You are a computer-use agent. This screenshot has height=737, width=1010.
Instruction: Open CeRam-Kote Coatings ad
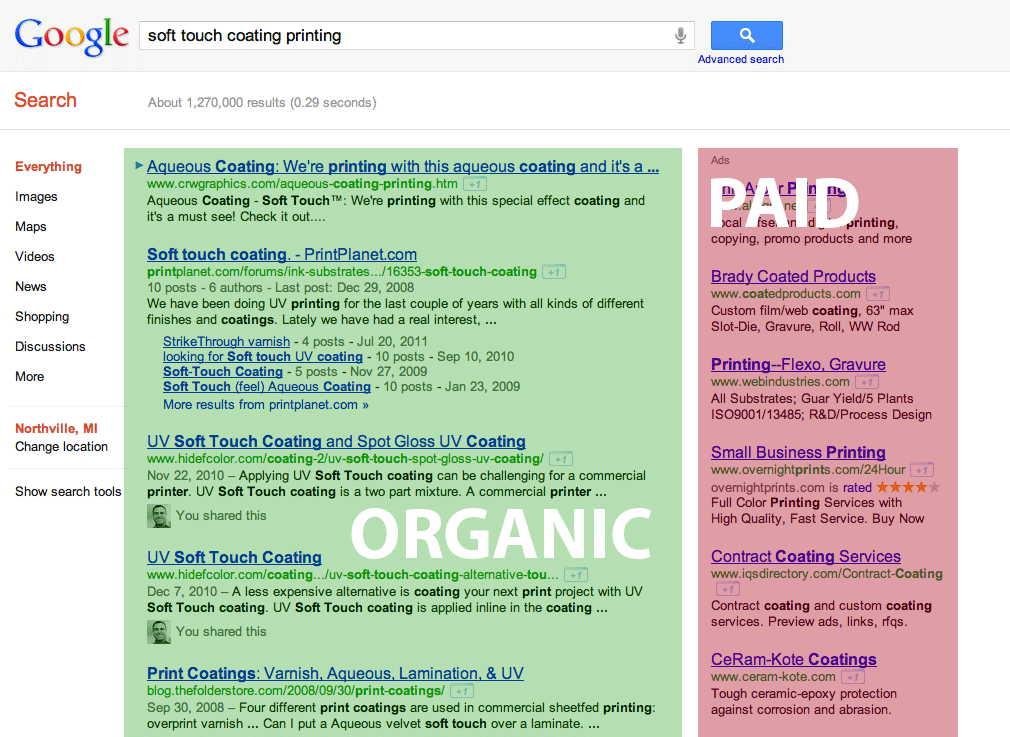pyautogui.click(x=794, y=660)
